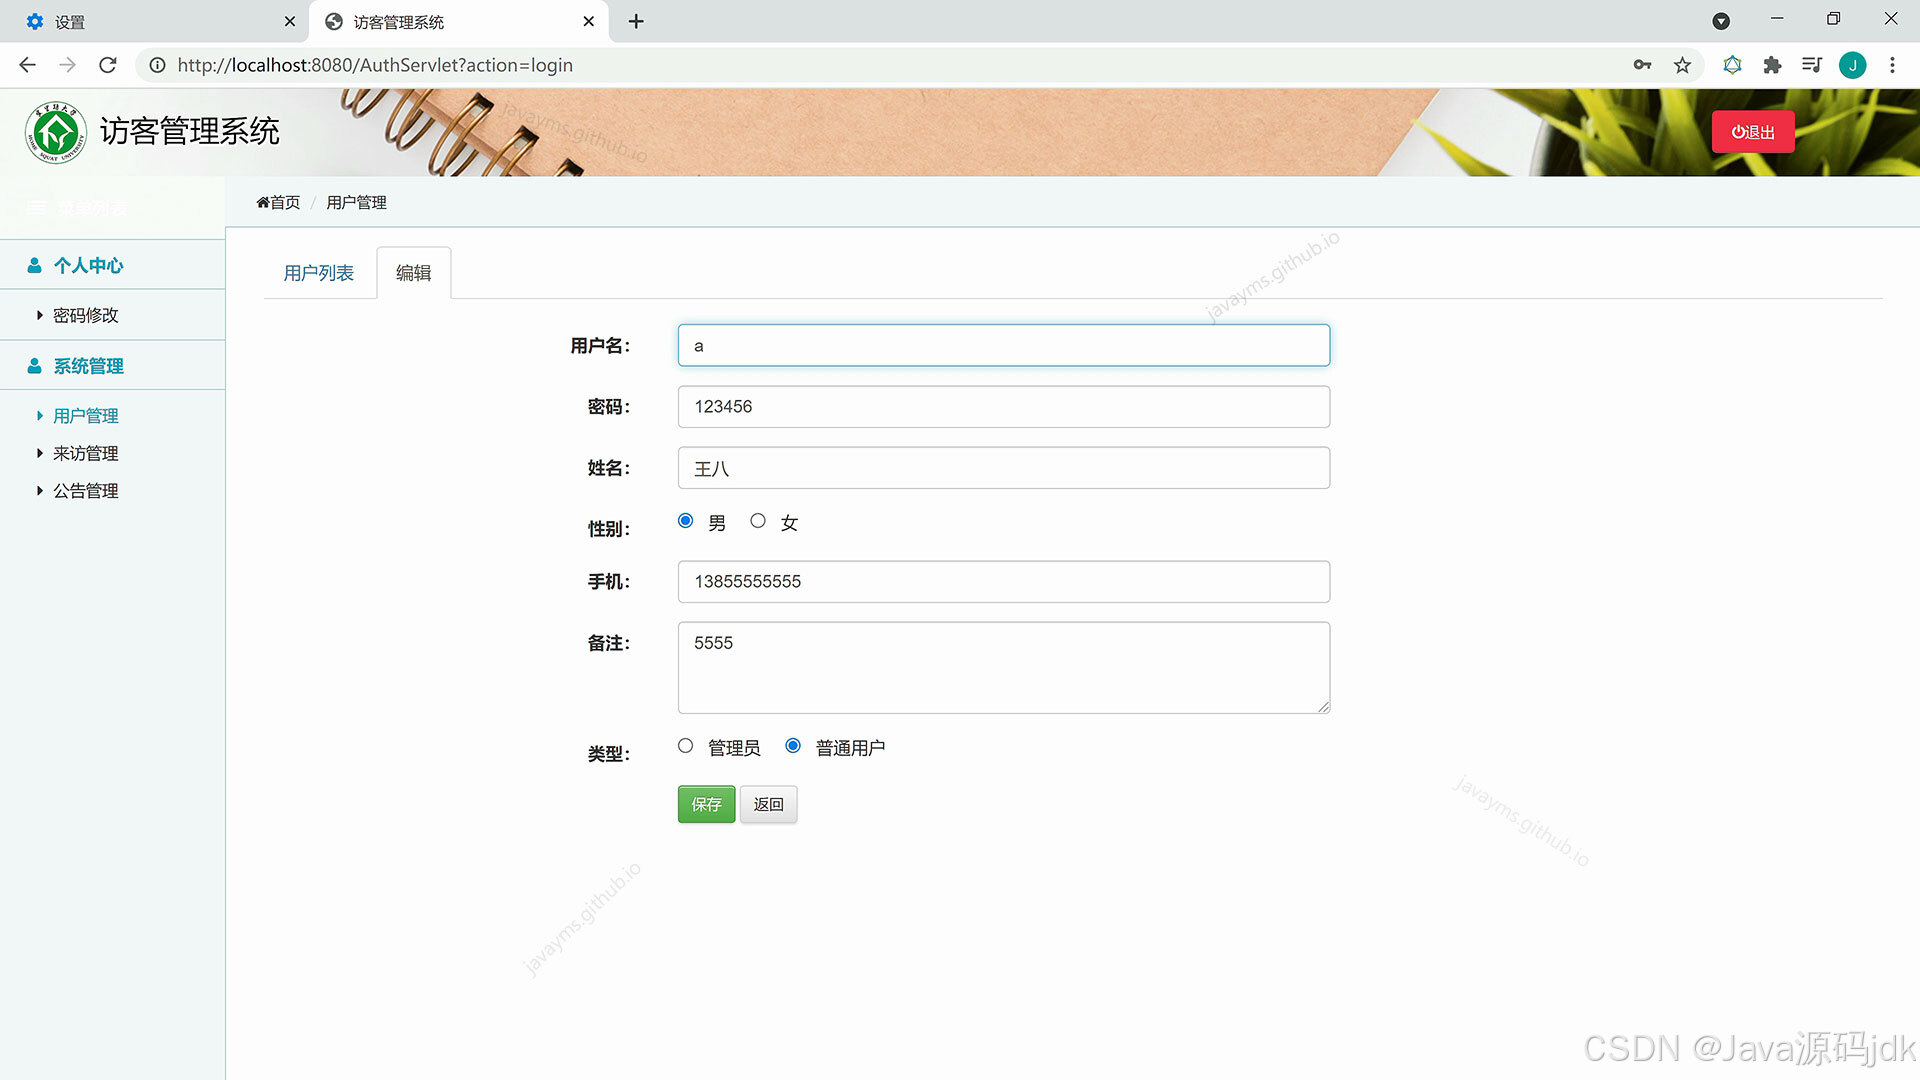Select 普通用户 type radio button
The height and width of the screenshot is (1080, 1920).
coord(793,746)
